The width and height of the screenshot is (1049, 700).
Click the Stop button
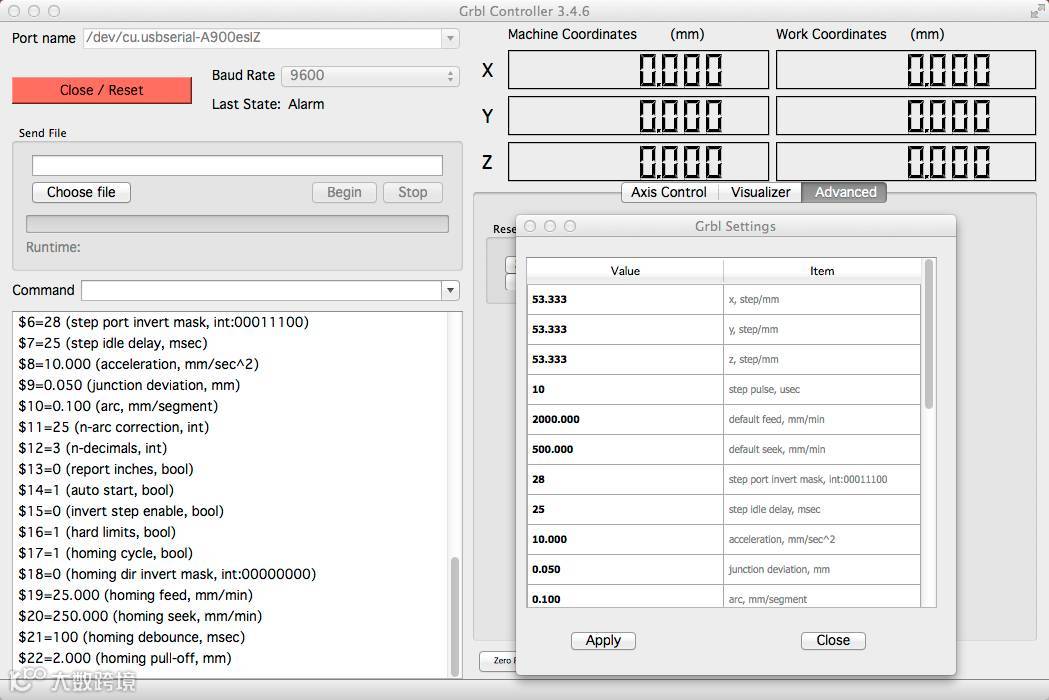click(x=413, y=193)
